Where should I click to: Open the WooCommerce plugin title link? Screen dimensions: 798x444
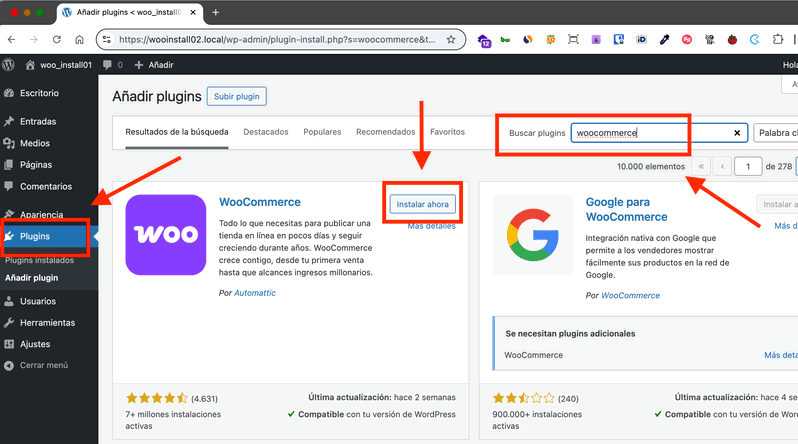[x=260, y=202]
